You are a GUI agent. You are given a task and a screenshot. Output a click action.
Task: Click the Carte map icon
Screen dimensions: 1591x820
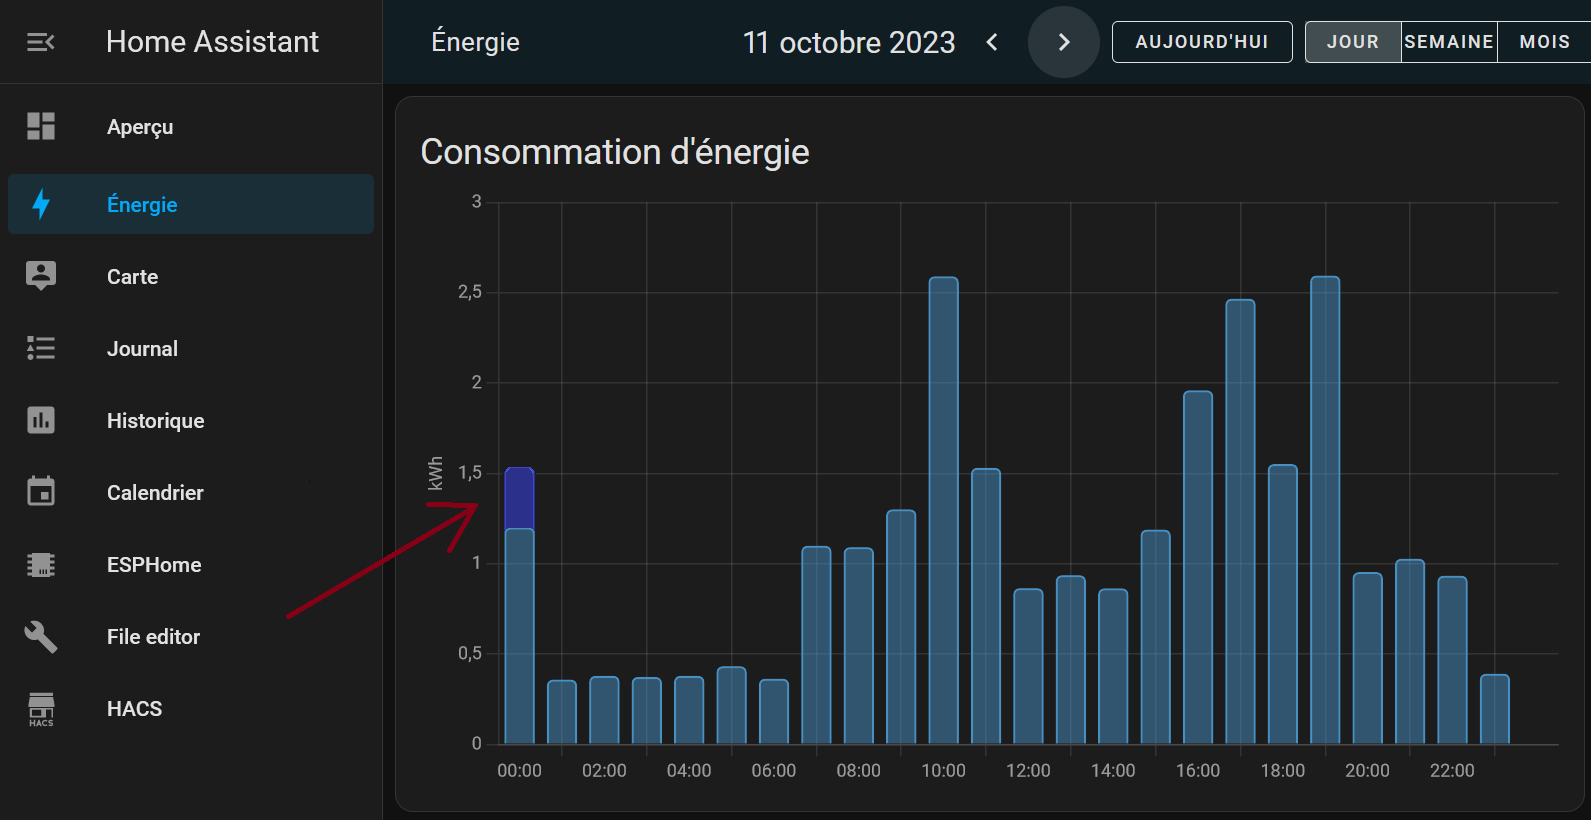point(41,276)
